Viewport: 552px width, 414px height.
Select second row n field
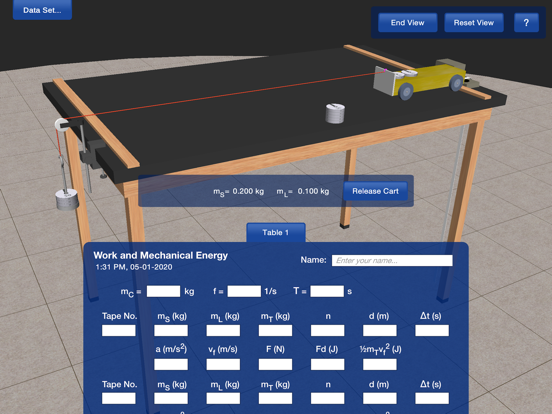coord(327,398)
